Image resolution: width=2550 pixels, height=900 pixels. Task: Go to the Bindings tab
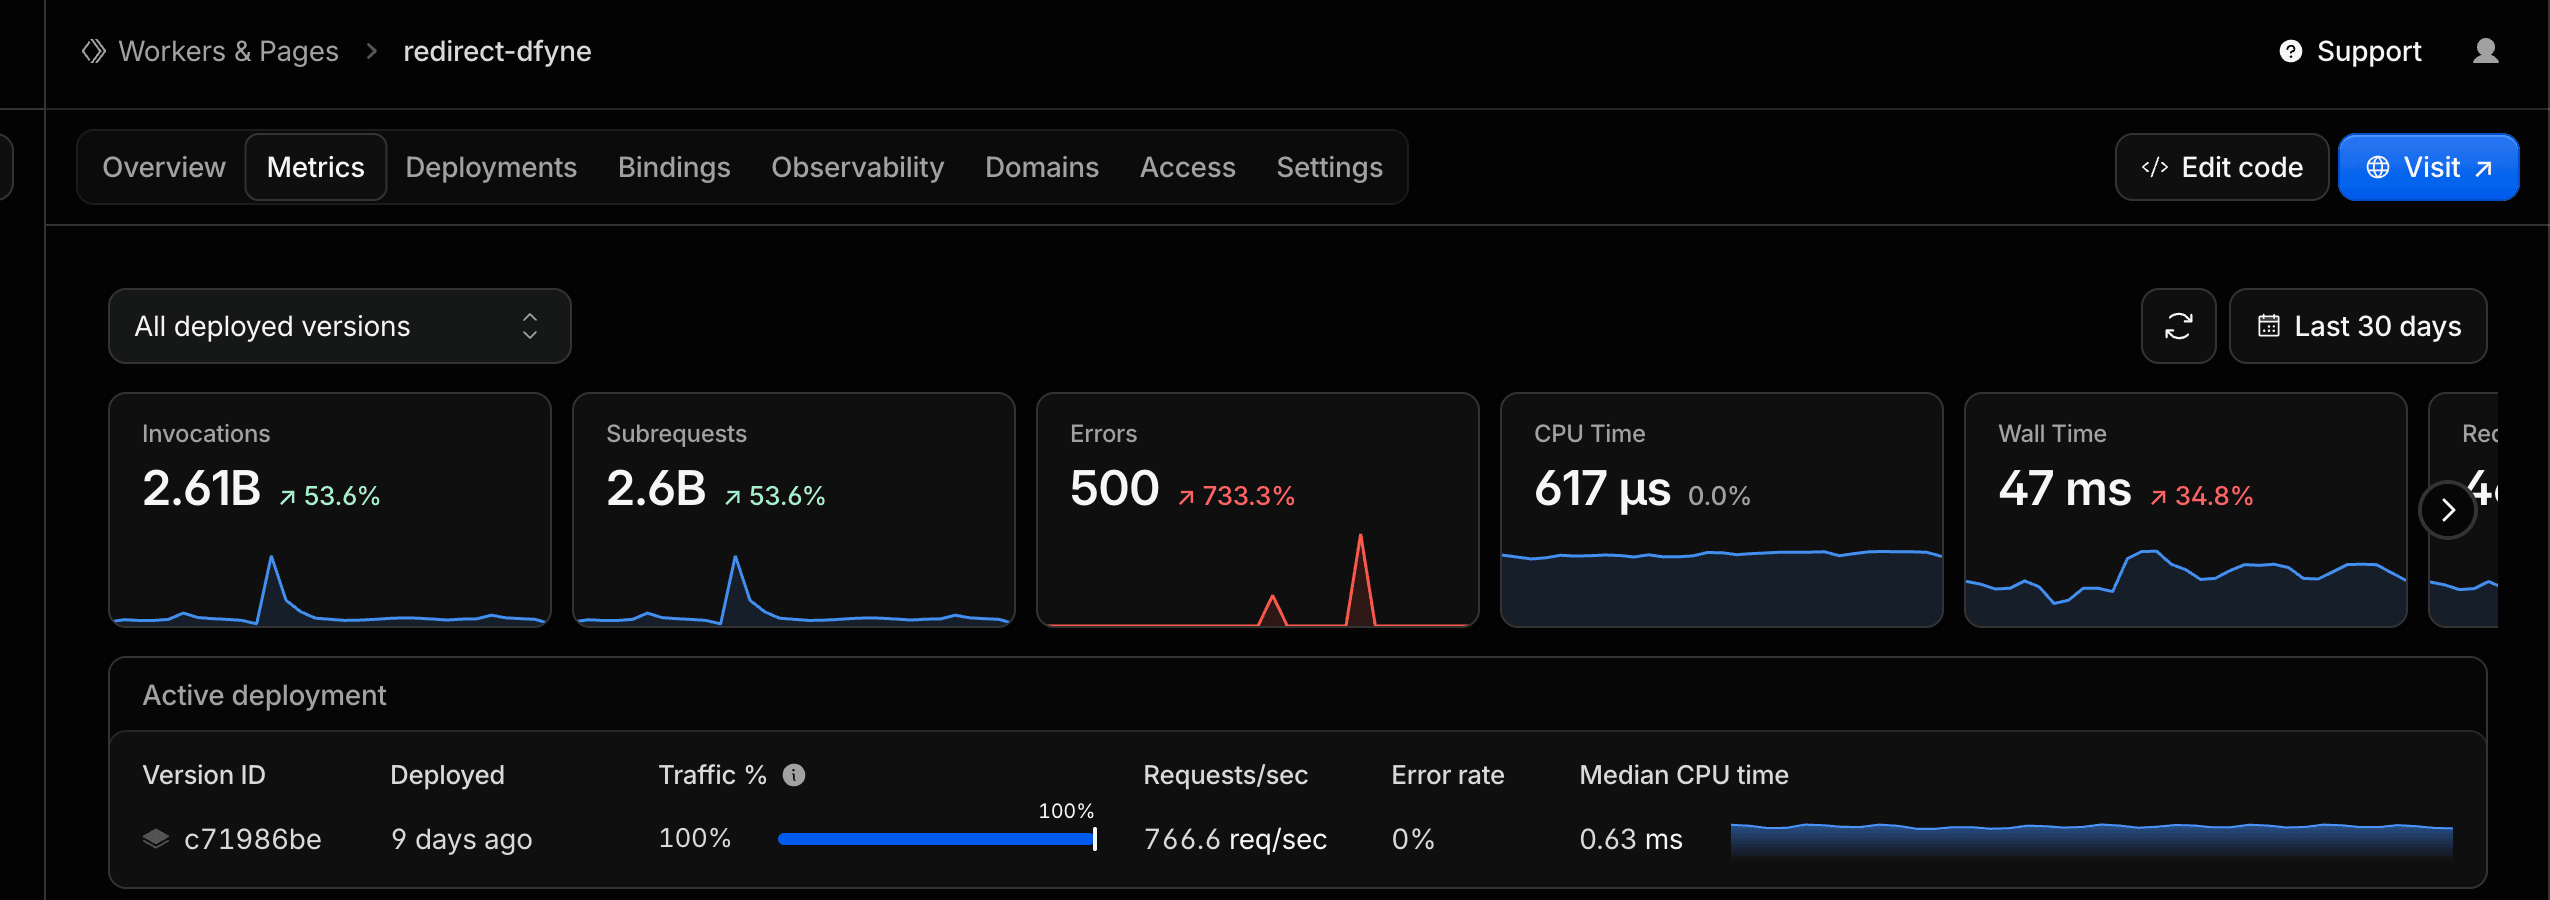[674, 167]
